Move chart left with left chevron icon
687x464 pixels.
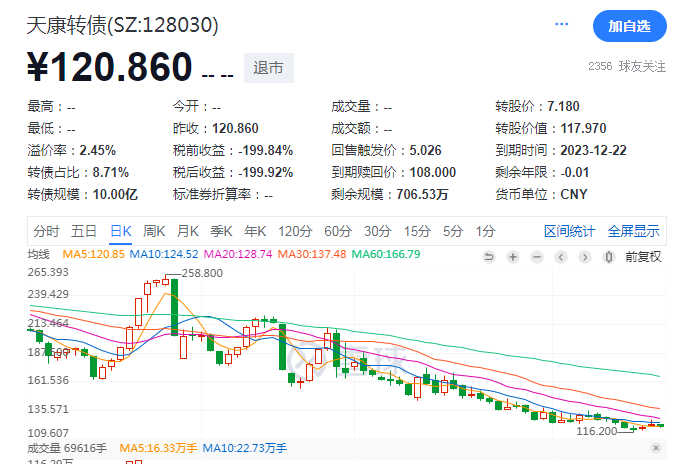tap(561, 257)
